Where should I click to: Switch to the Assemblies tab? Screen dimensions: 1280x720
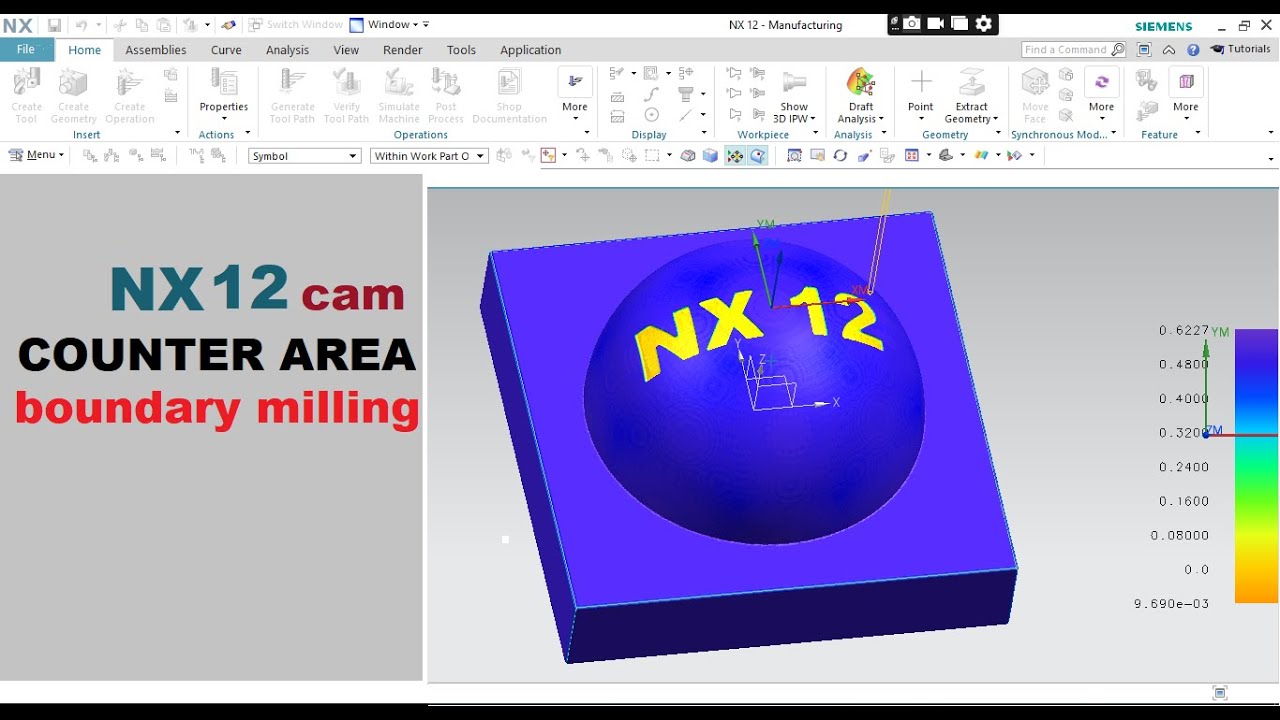click(x=156, y=50)
